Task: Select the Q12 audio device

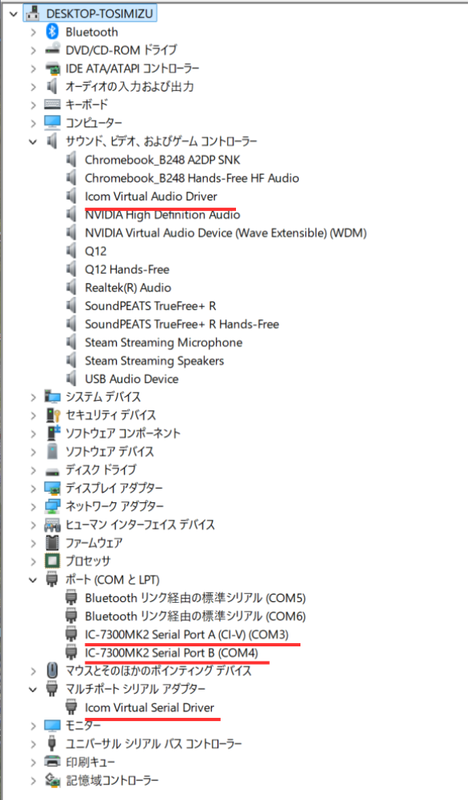Action: point(95,251)
